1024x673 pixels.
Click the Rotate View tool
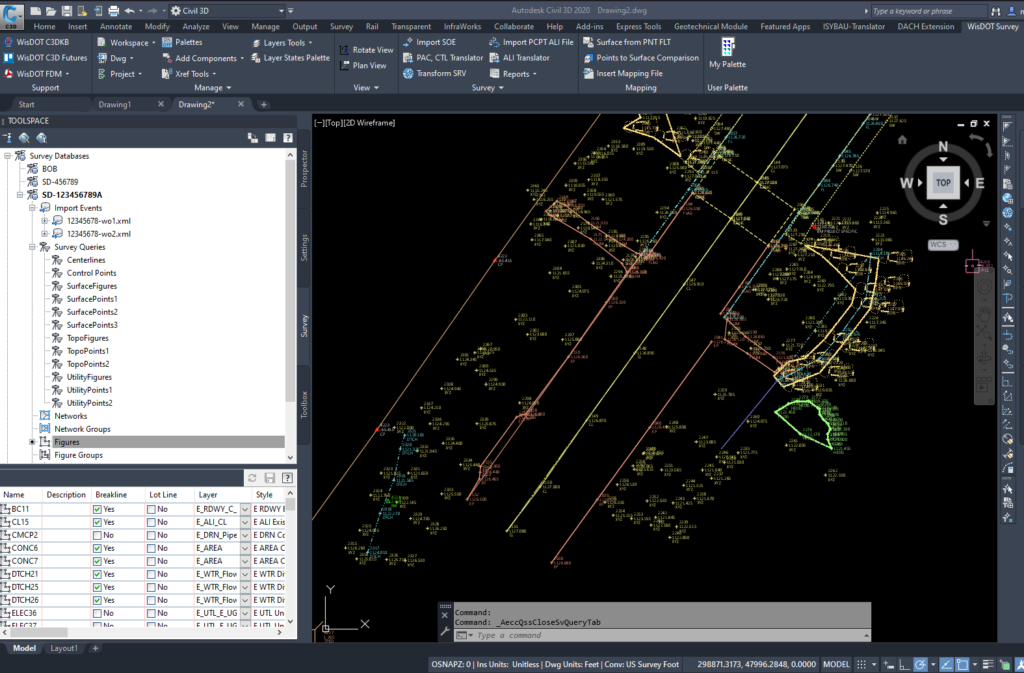tap(366, 50)
